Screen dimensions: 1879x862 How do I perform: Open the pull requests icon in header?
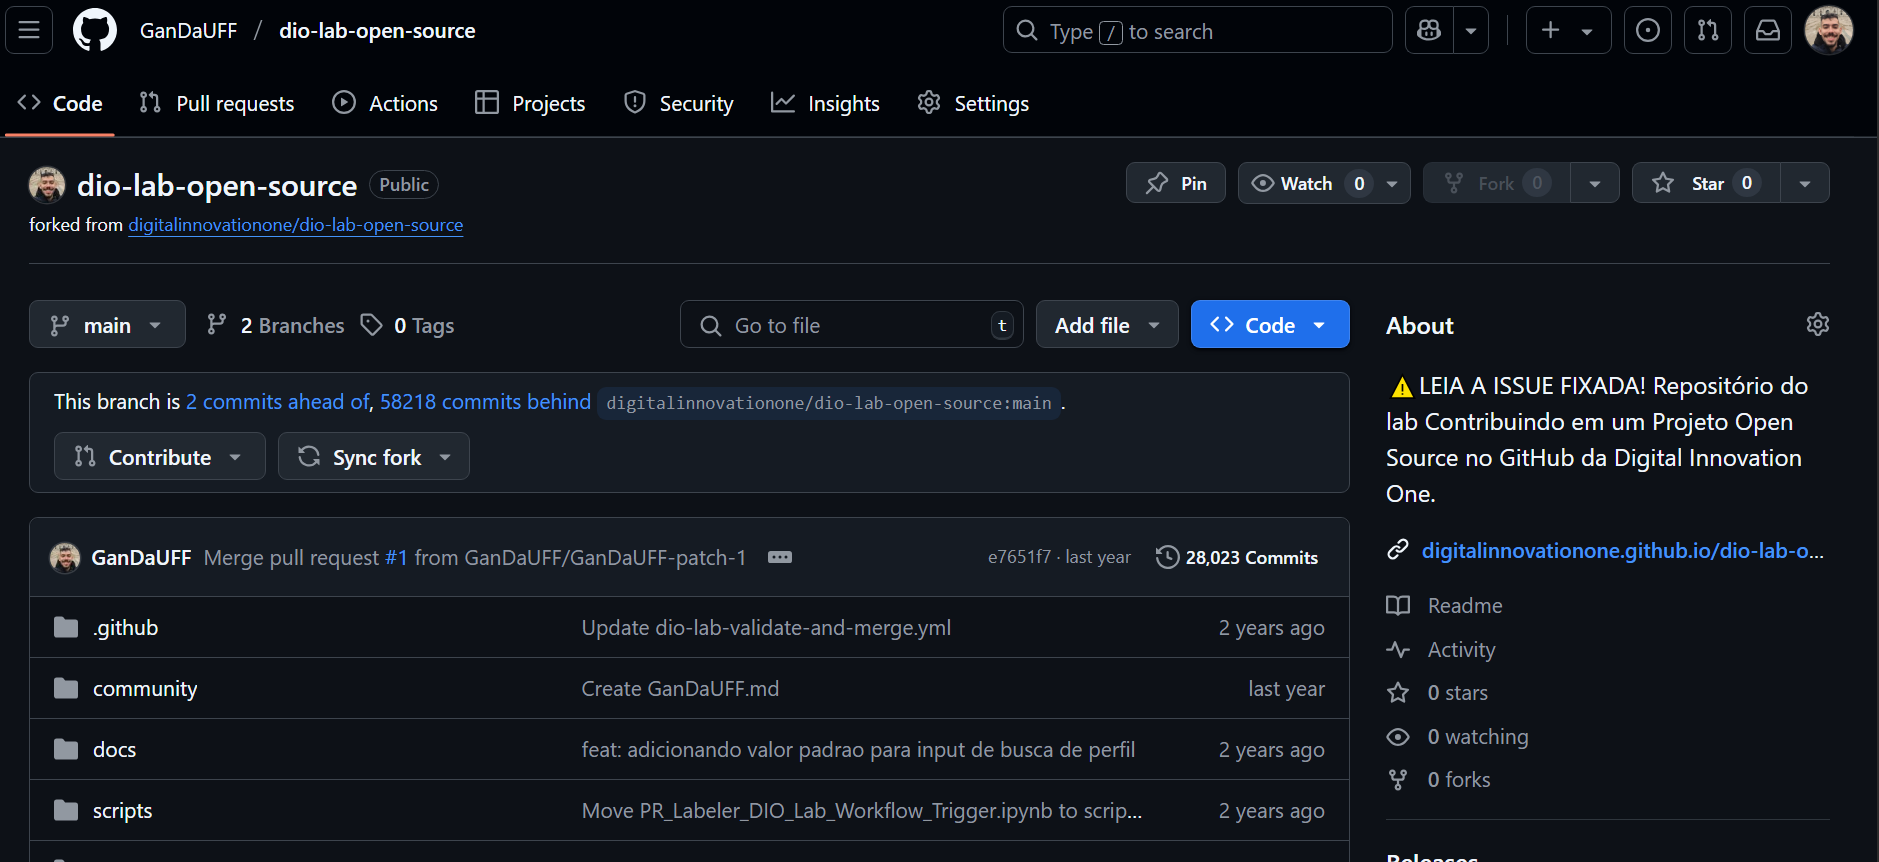click(x=1708, y=30)
